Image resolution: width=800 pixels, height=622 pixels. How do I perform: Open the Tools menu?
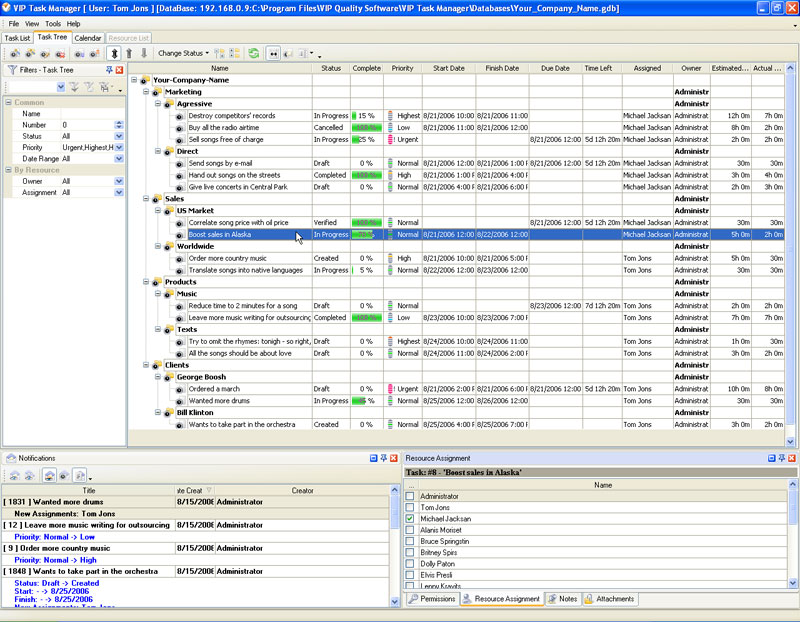click(53, 23)
